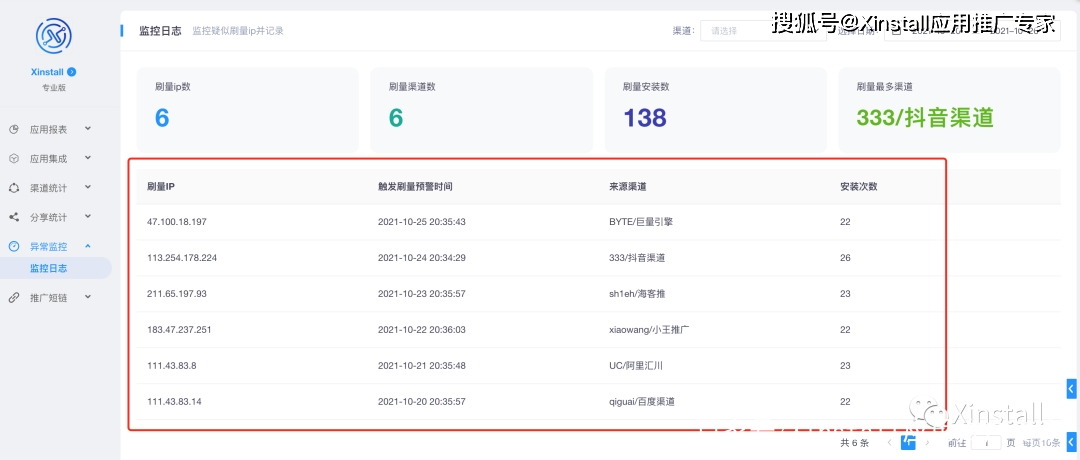Click IP address 183.47.237.251
Image resolution: width=1080 pixels, height=460 pixels.
pyautogui.click(x=179, y=330)
